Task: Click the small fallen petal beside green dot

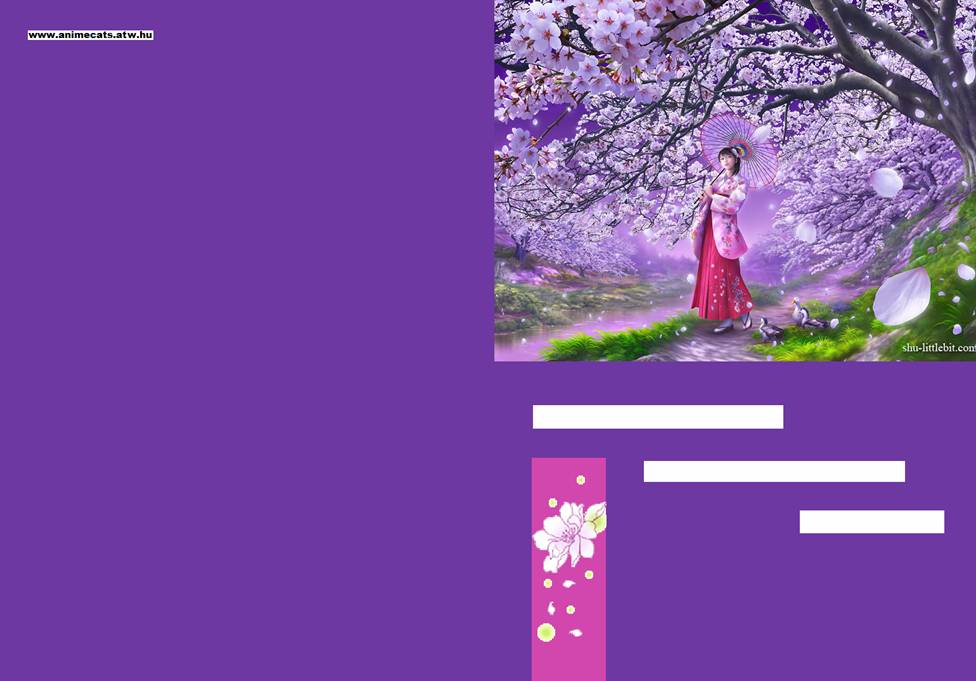Action: click(575, 632)
